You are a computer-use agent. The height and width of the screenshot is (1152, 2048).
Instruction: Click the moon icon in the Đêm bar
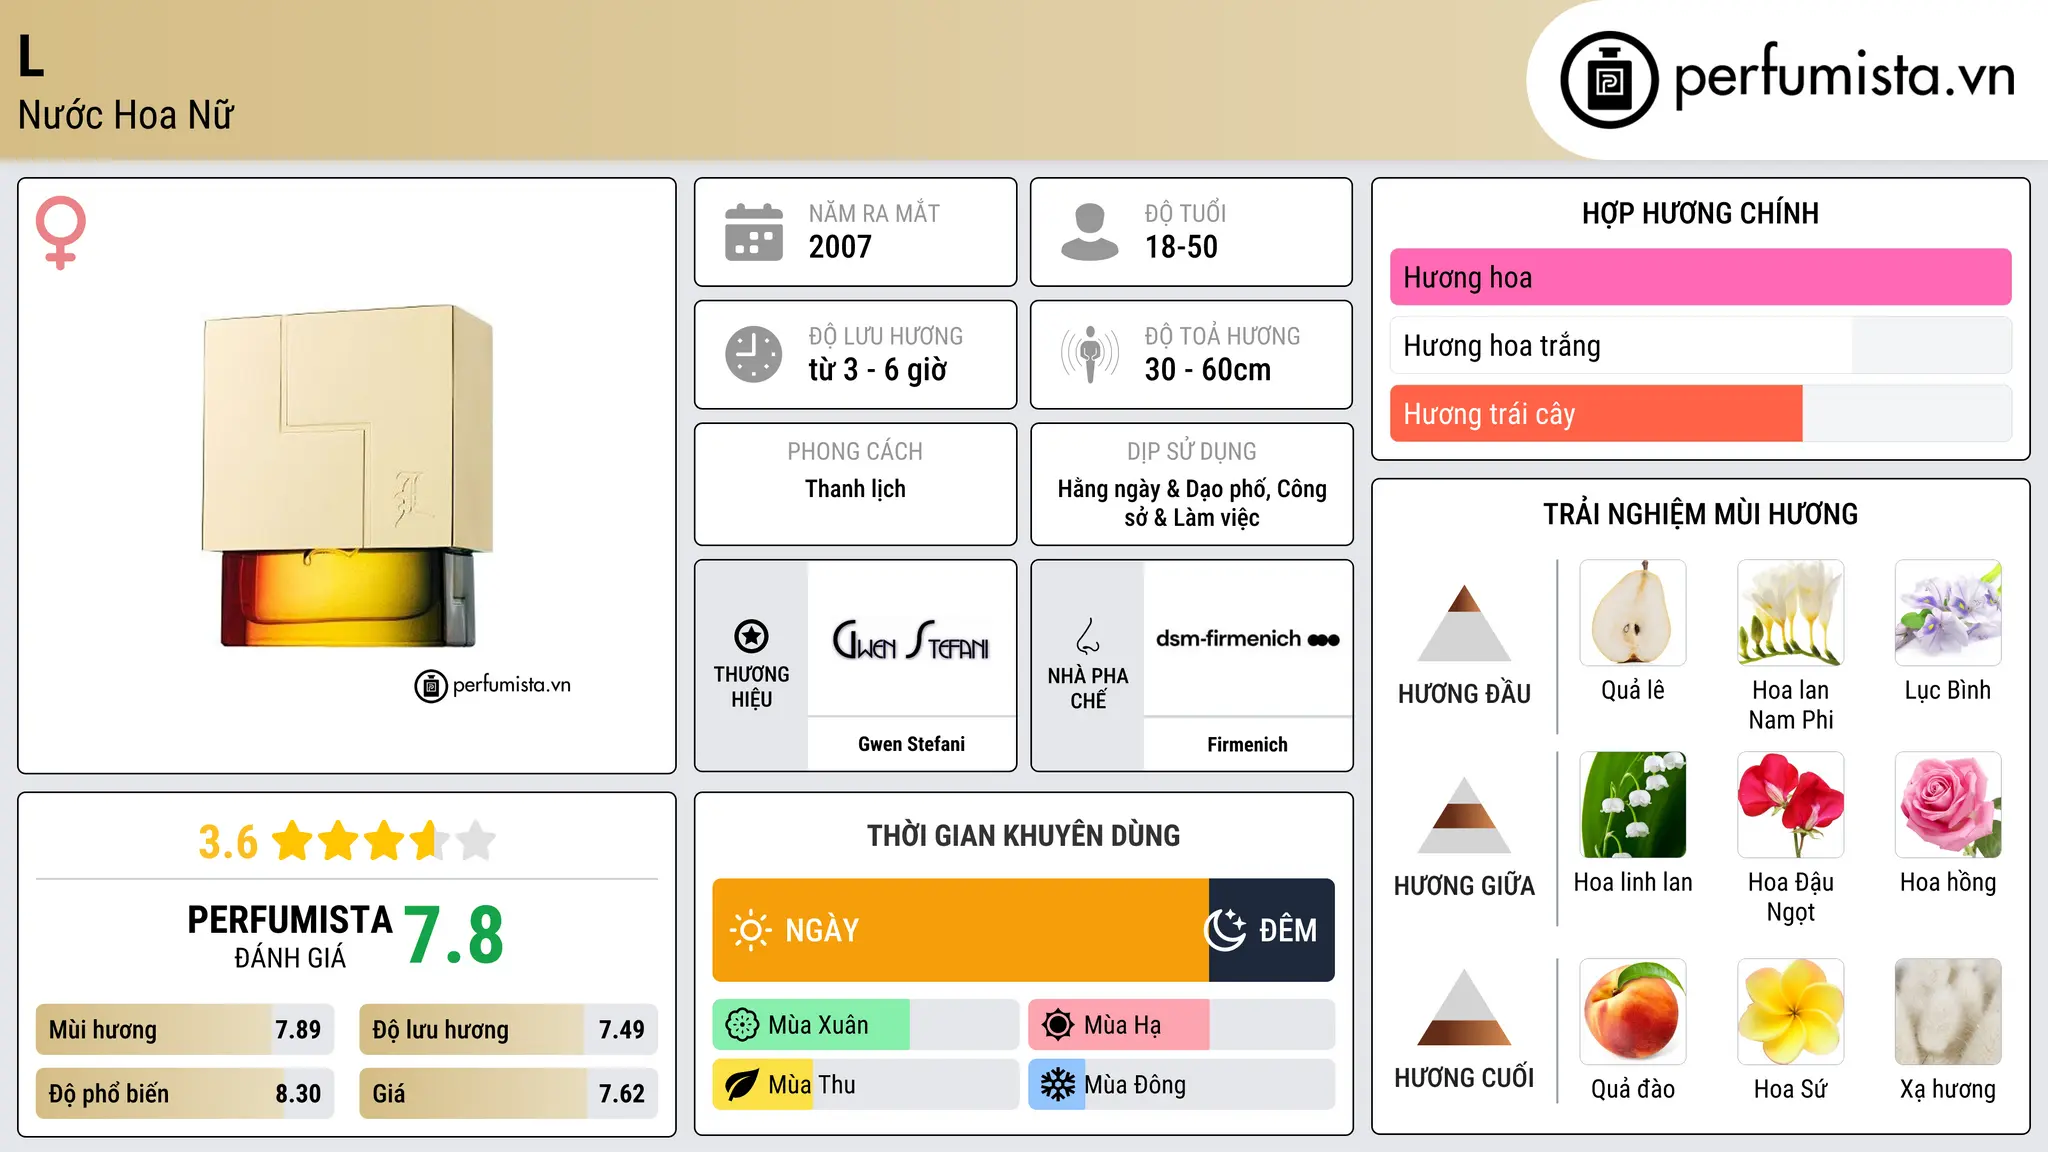(x=1225, y=930)
